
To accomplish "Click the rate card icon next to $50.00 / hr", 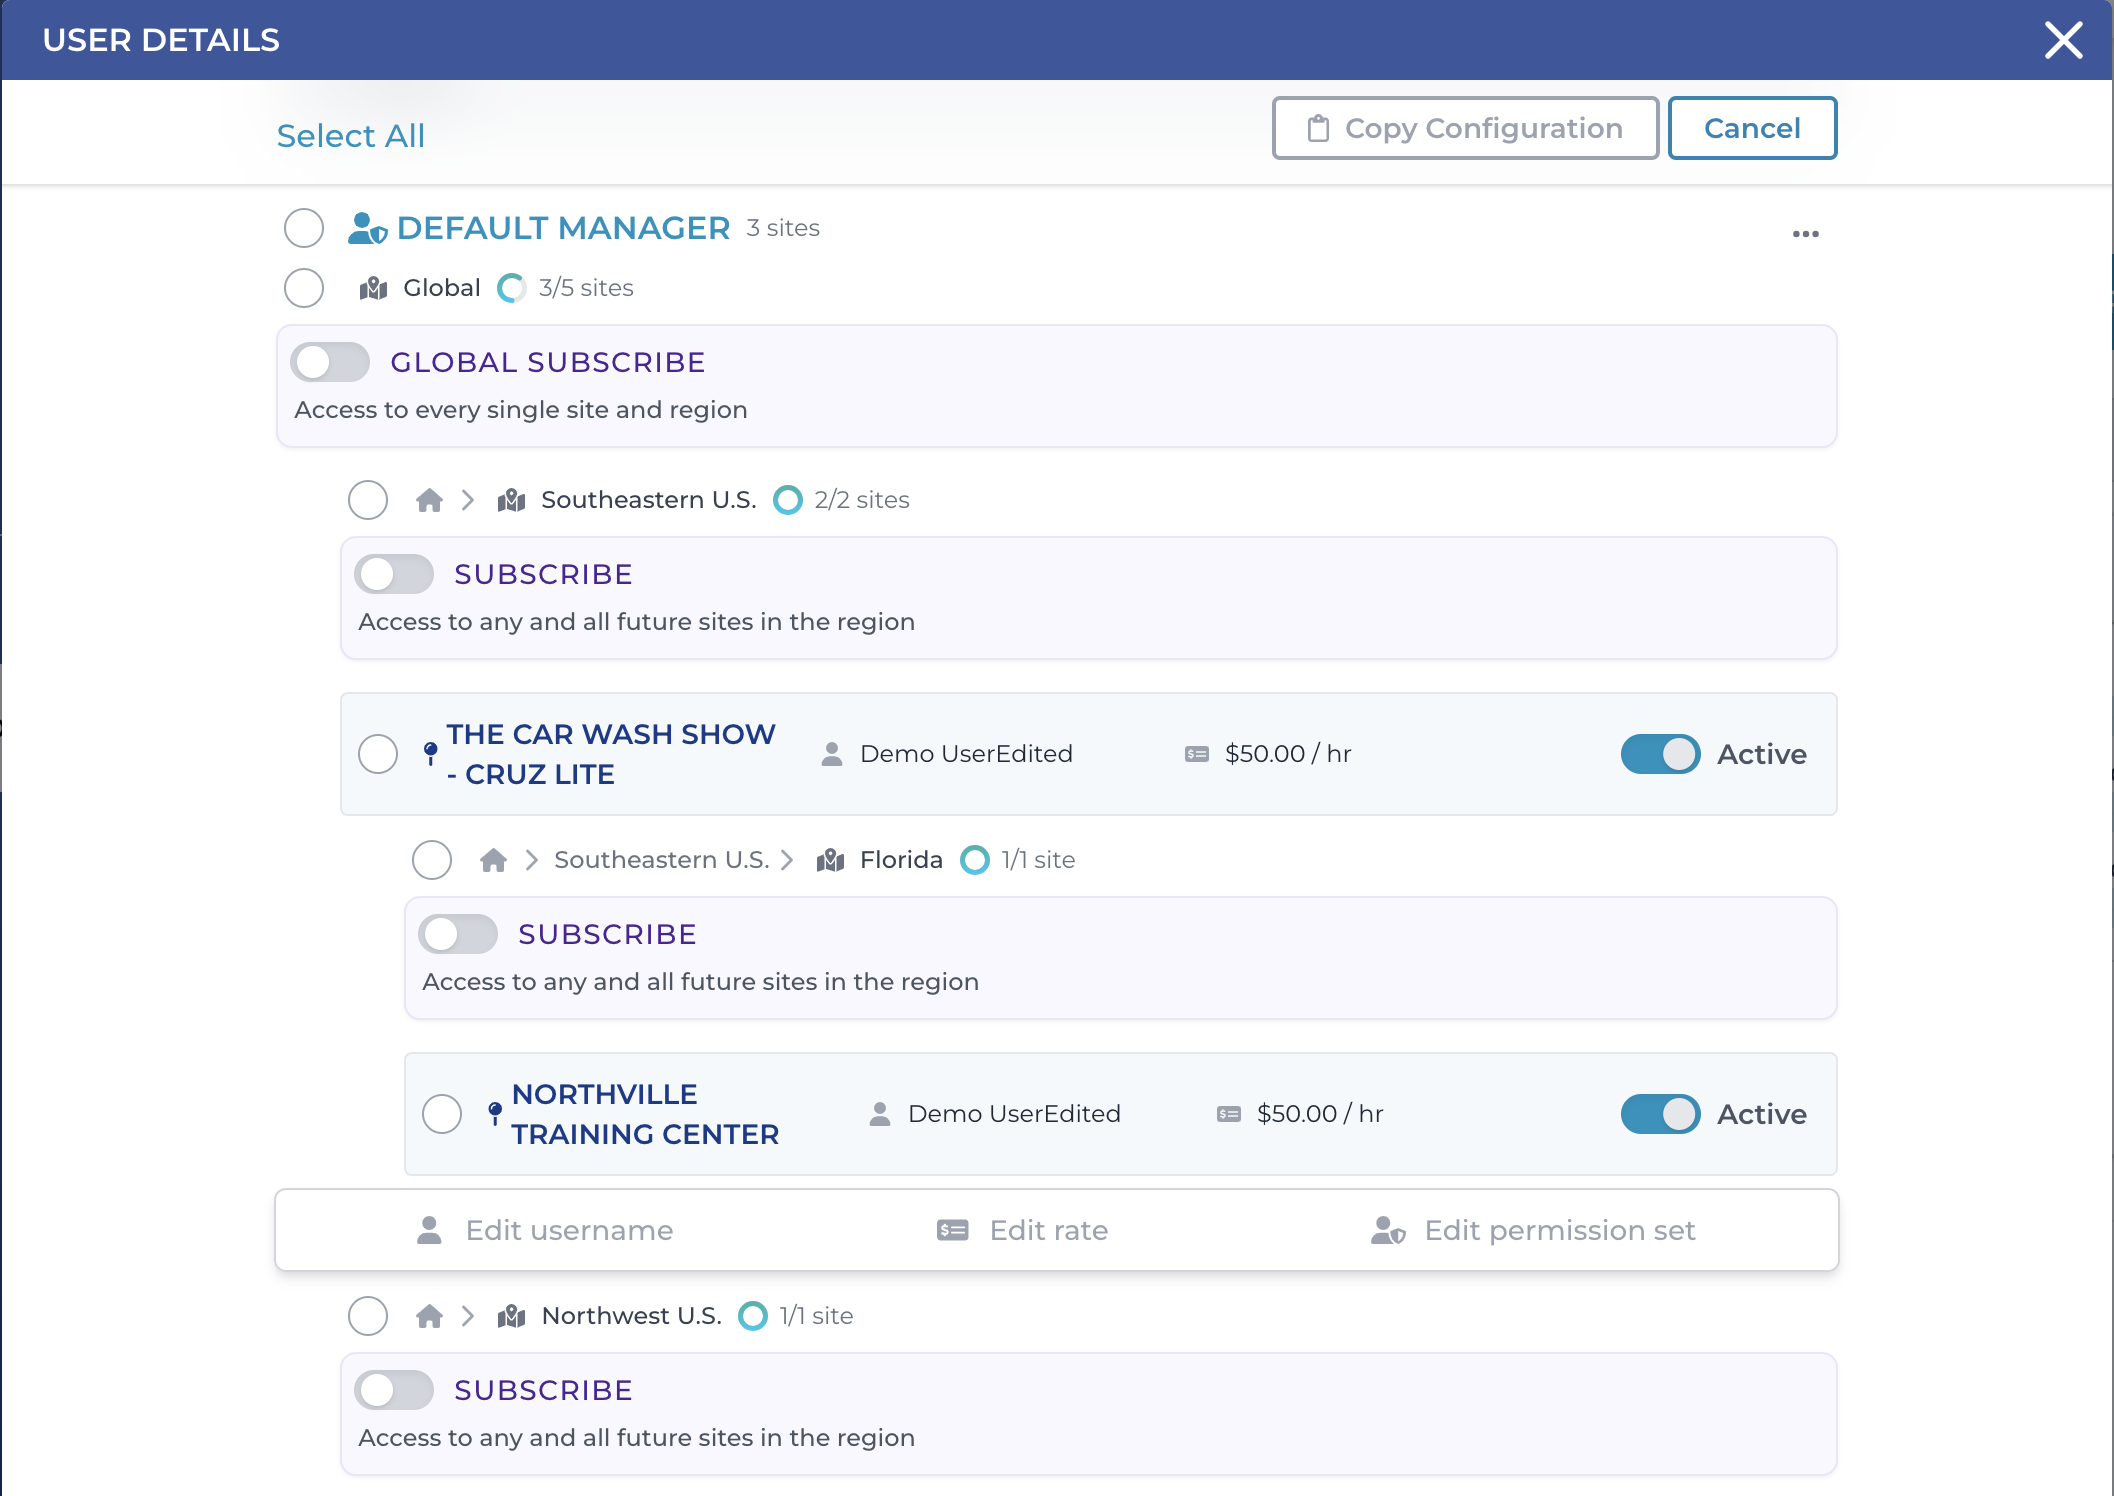I will tap(1196, 754).
